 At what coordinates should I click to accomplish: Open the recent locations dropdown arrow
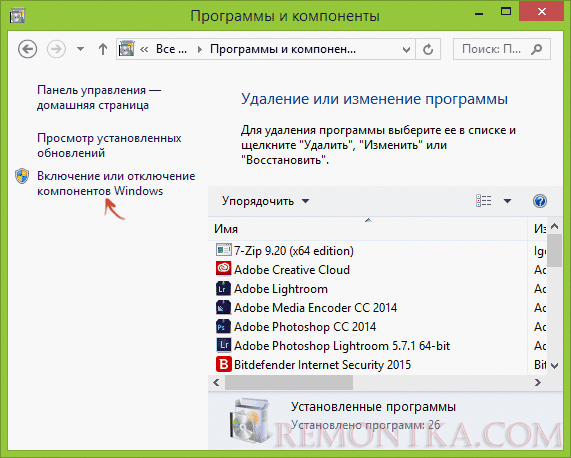point(80,49)
